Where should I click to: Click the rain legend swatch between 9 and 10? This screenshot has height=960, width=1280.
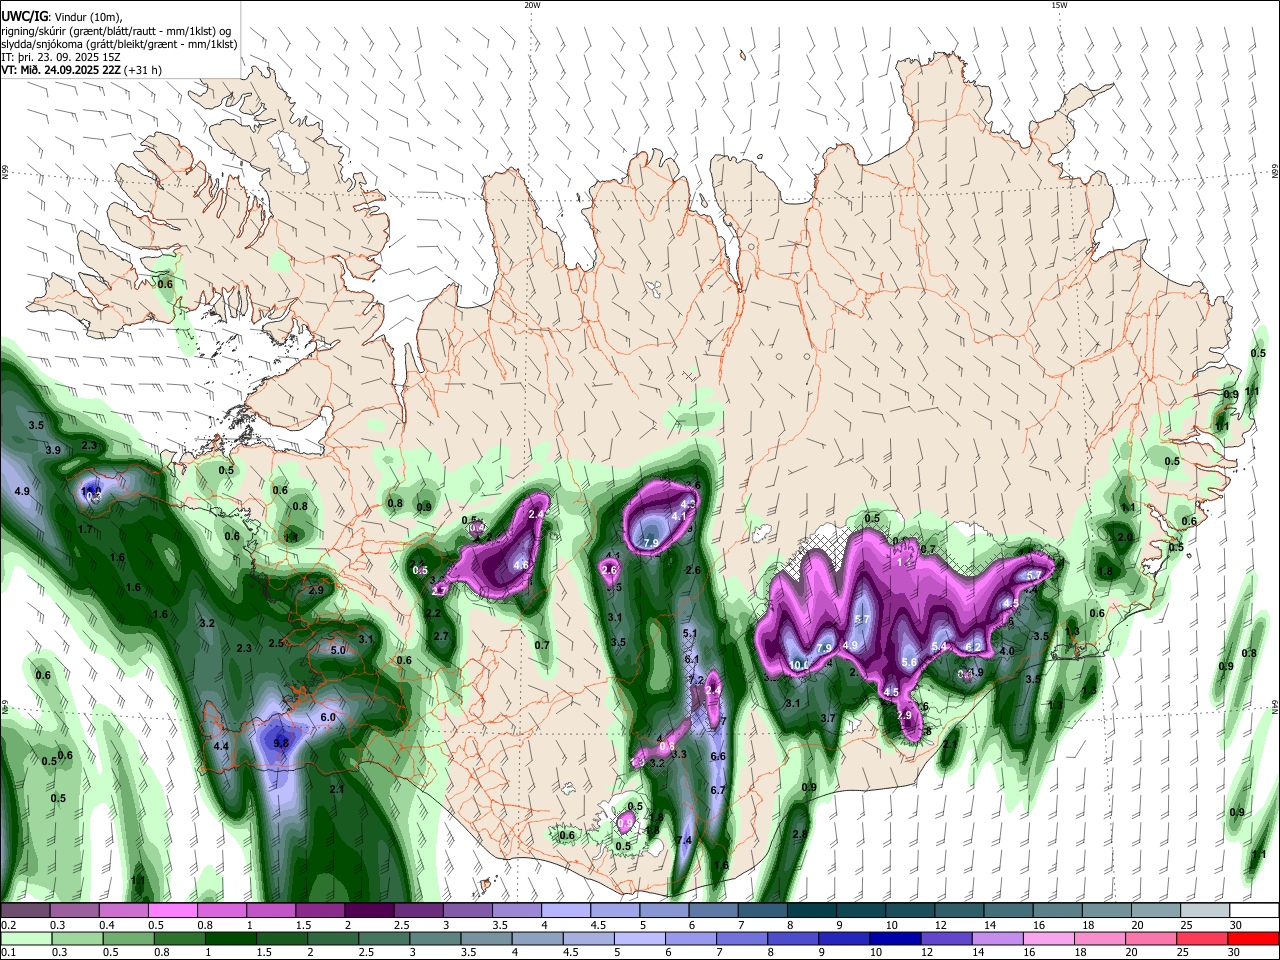(x=843, y=938)
